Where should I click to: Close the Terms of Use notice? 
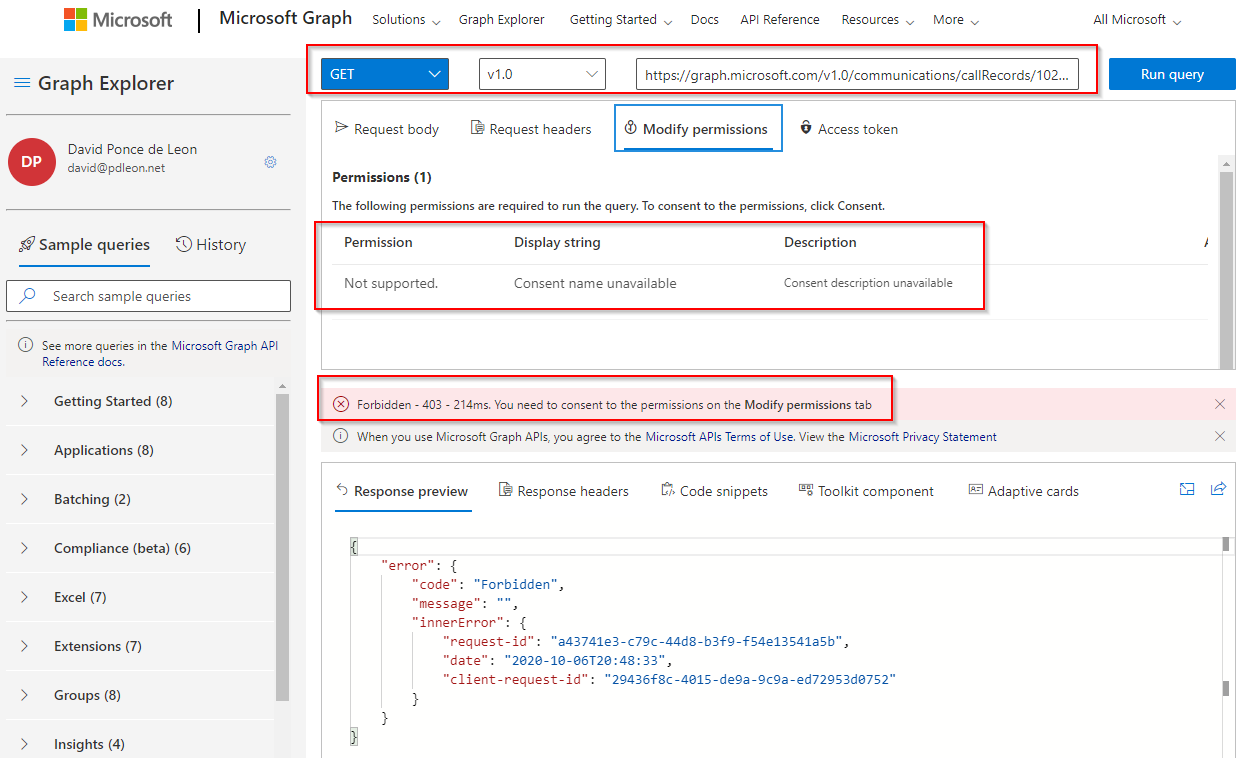[1219, 436]
